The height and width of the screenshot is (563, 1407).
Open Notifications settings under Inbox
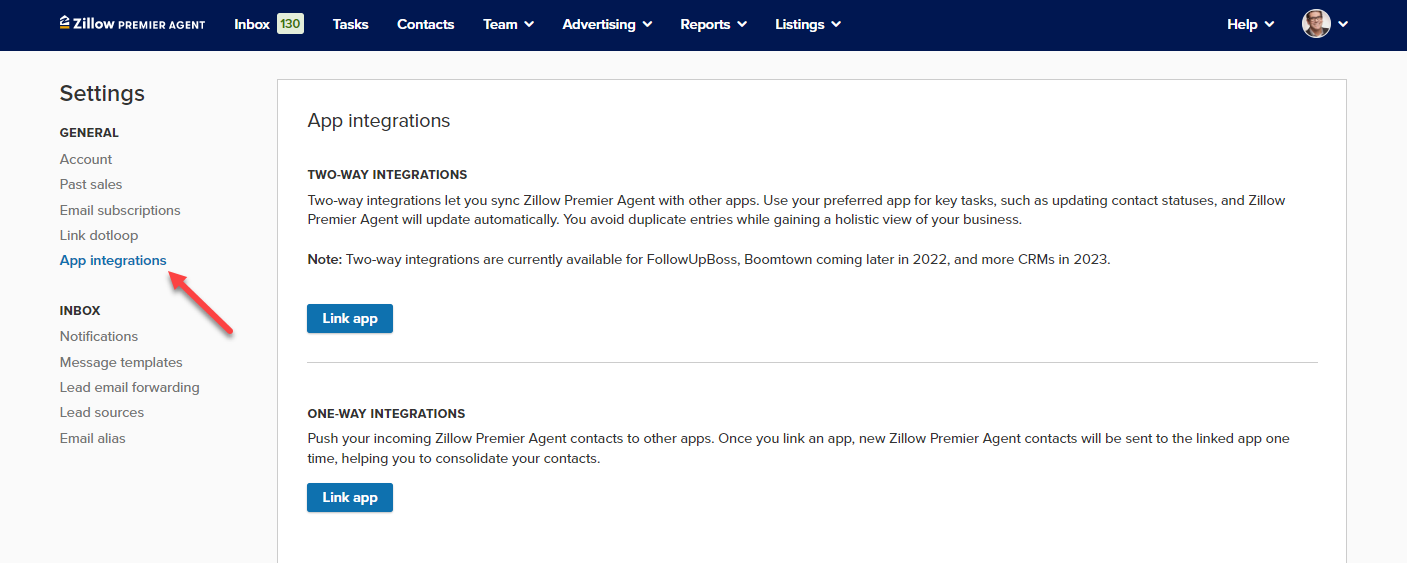99,336
